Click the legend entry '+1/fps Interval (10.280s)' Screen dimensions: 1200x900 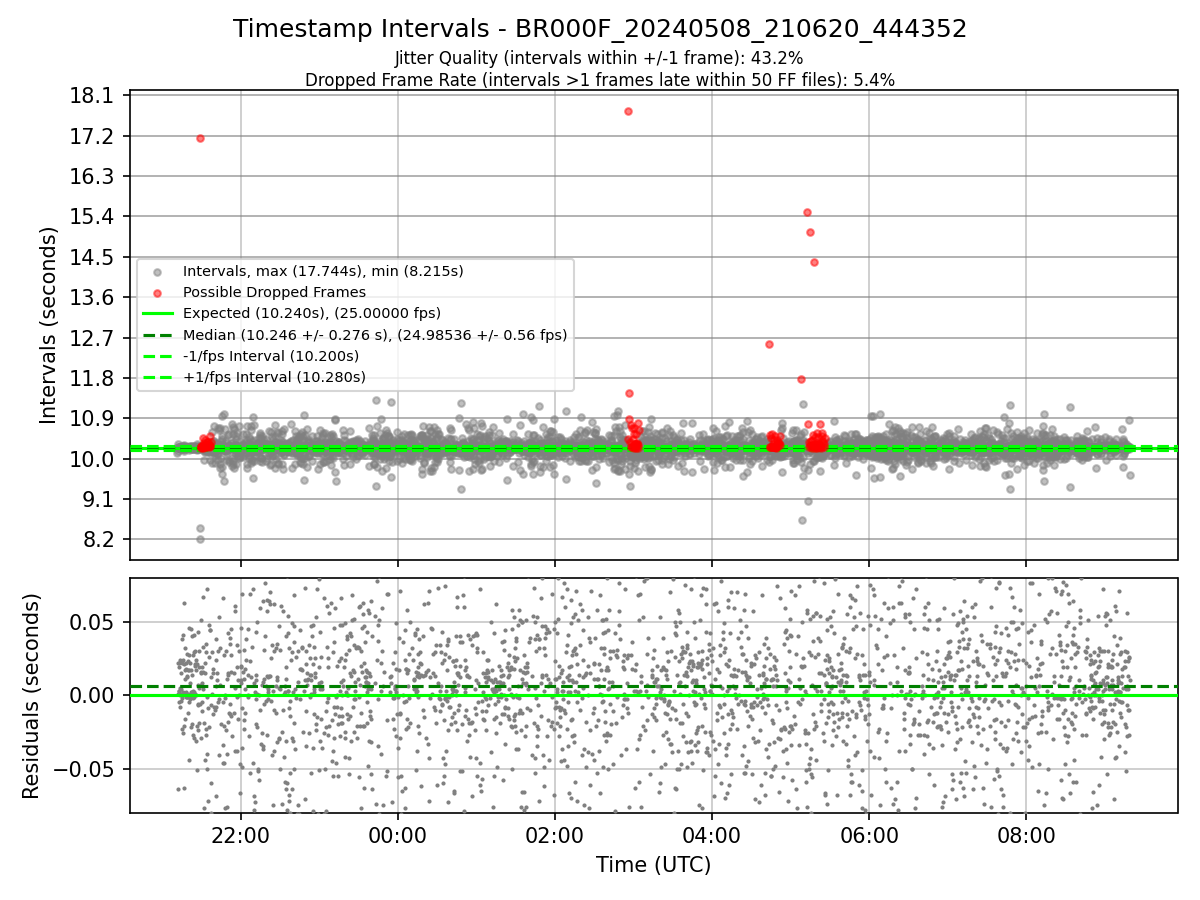point(274,377)
